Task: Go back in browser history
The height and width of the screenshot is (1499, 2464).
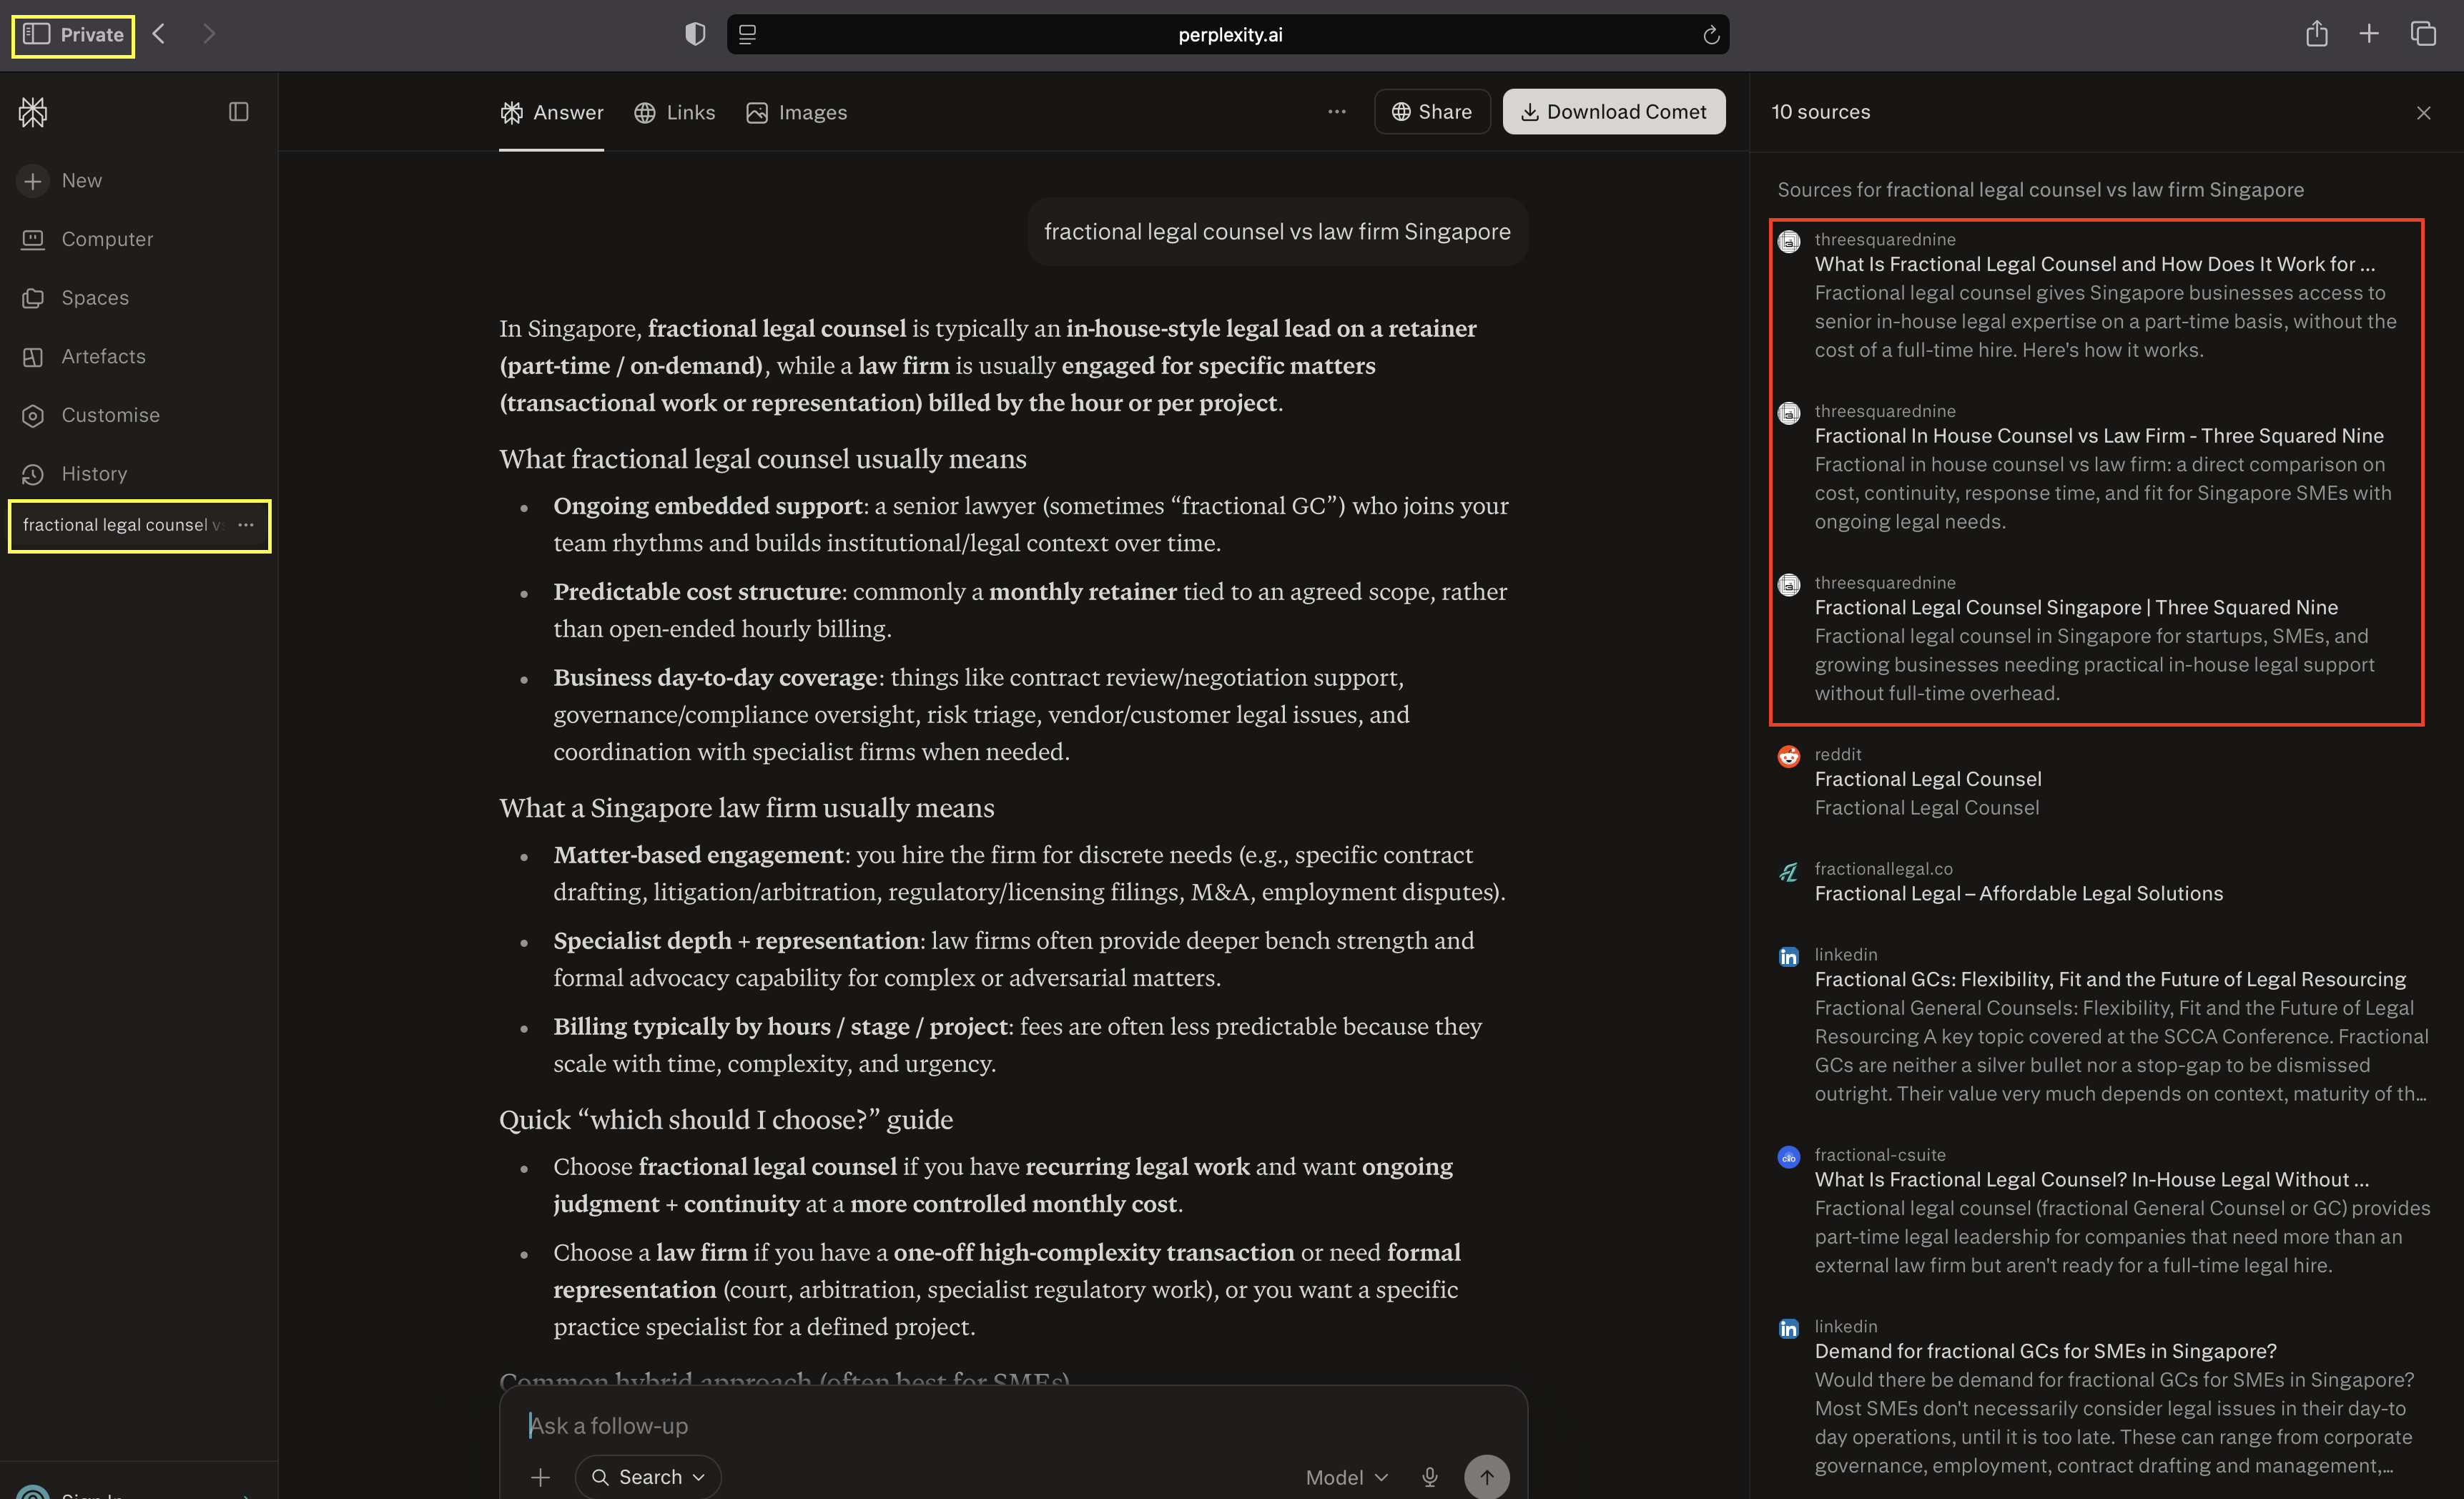Action: (159, 34)
